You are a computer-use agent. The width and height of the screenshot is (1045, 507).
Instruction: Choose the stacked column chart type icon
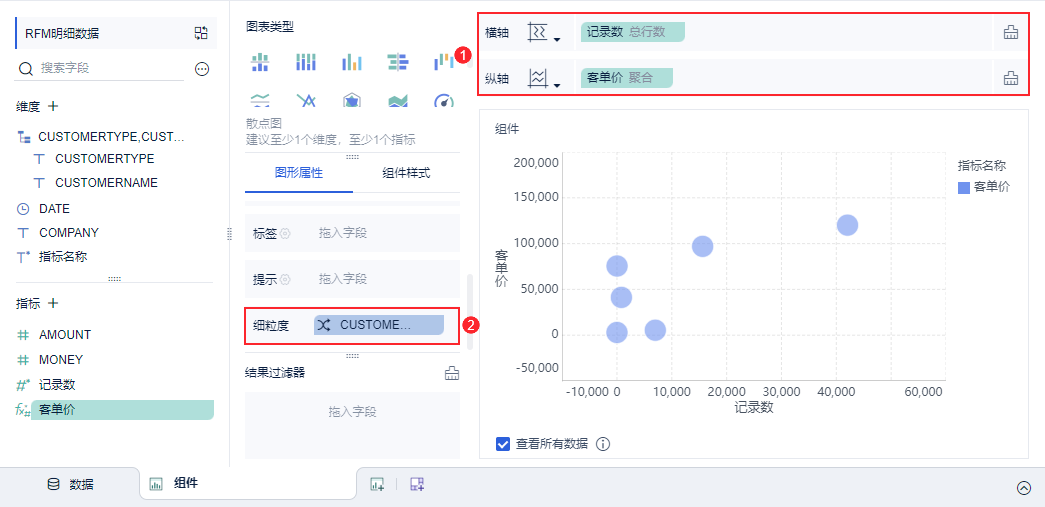tap(305, 63)
